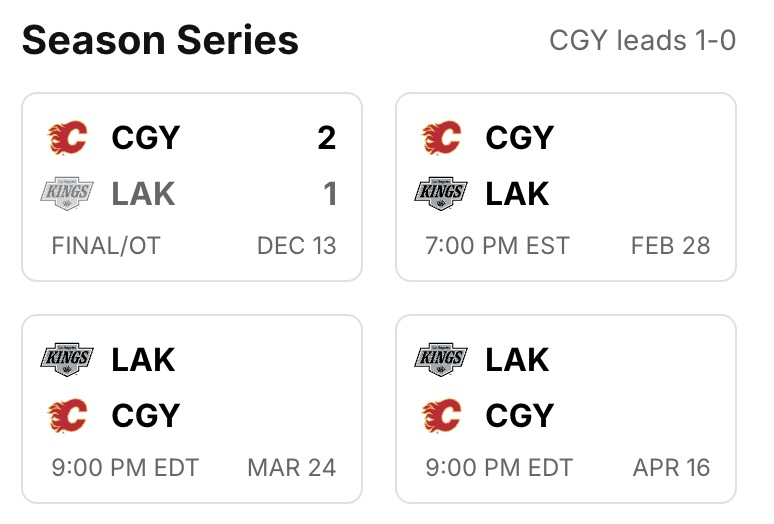Click the Season Series heading

(160, 41)
